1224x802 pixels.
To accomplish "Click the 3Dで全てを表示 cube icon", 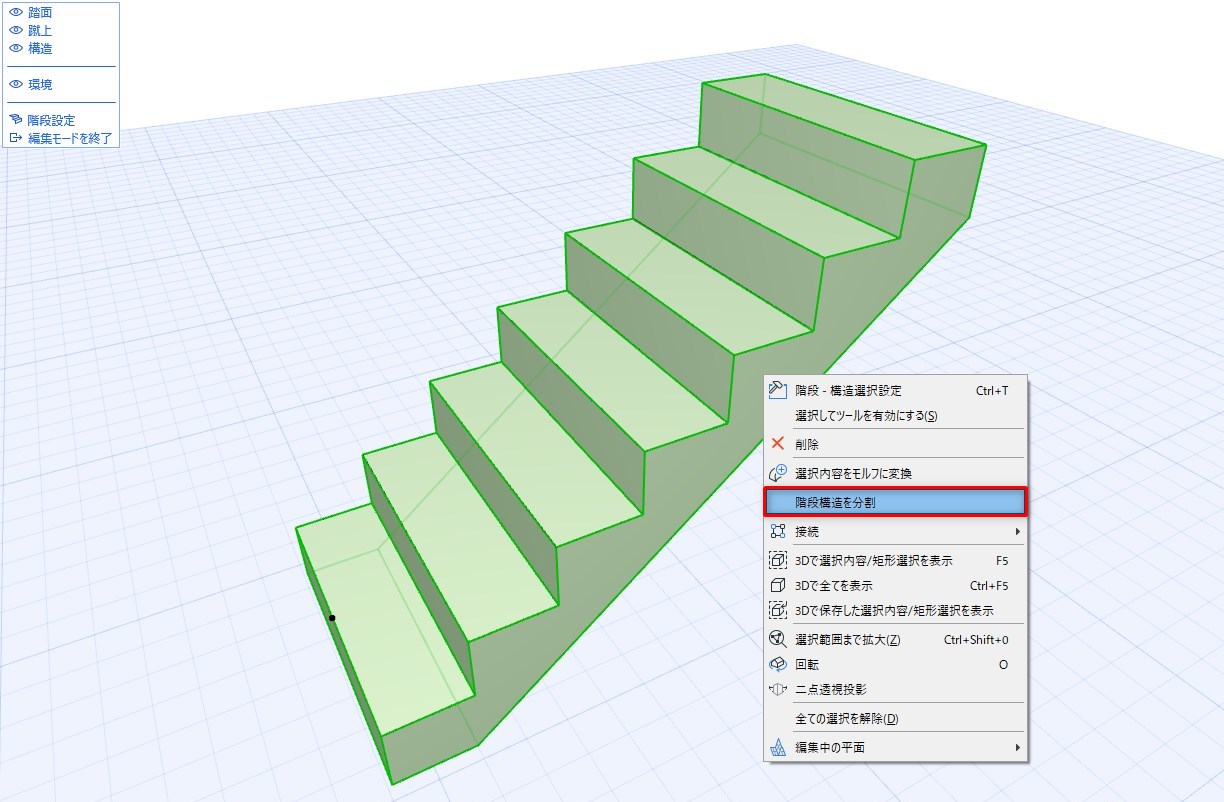I will pyautogui.click(x=778, y=586).
